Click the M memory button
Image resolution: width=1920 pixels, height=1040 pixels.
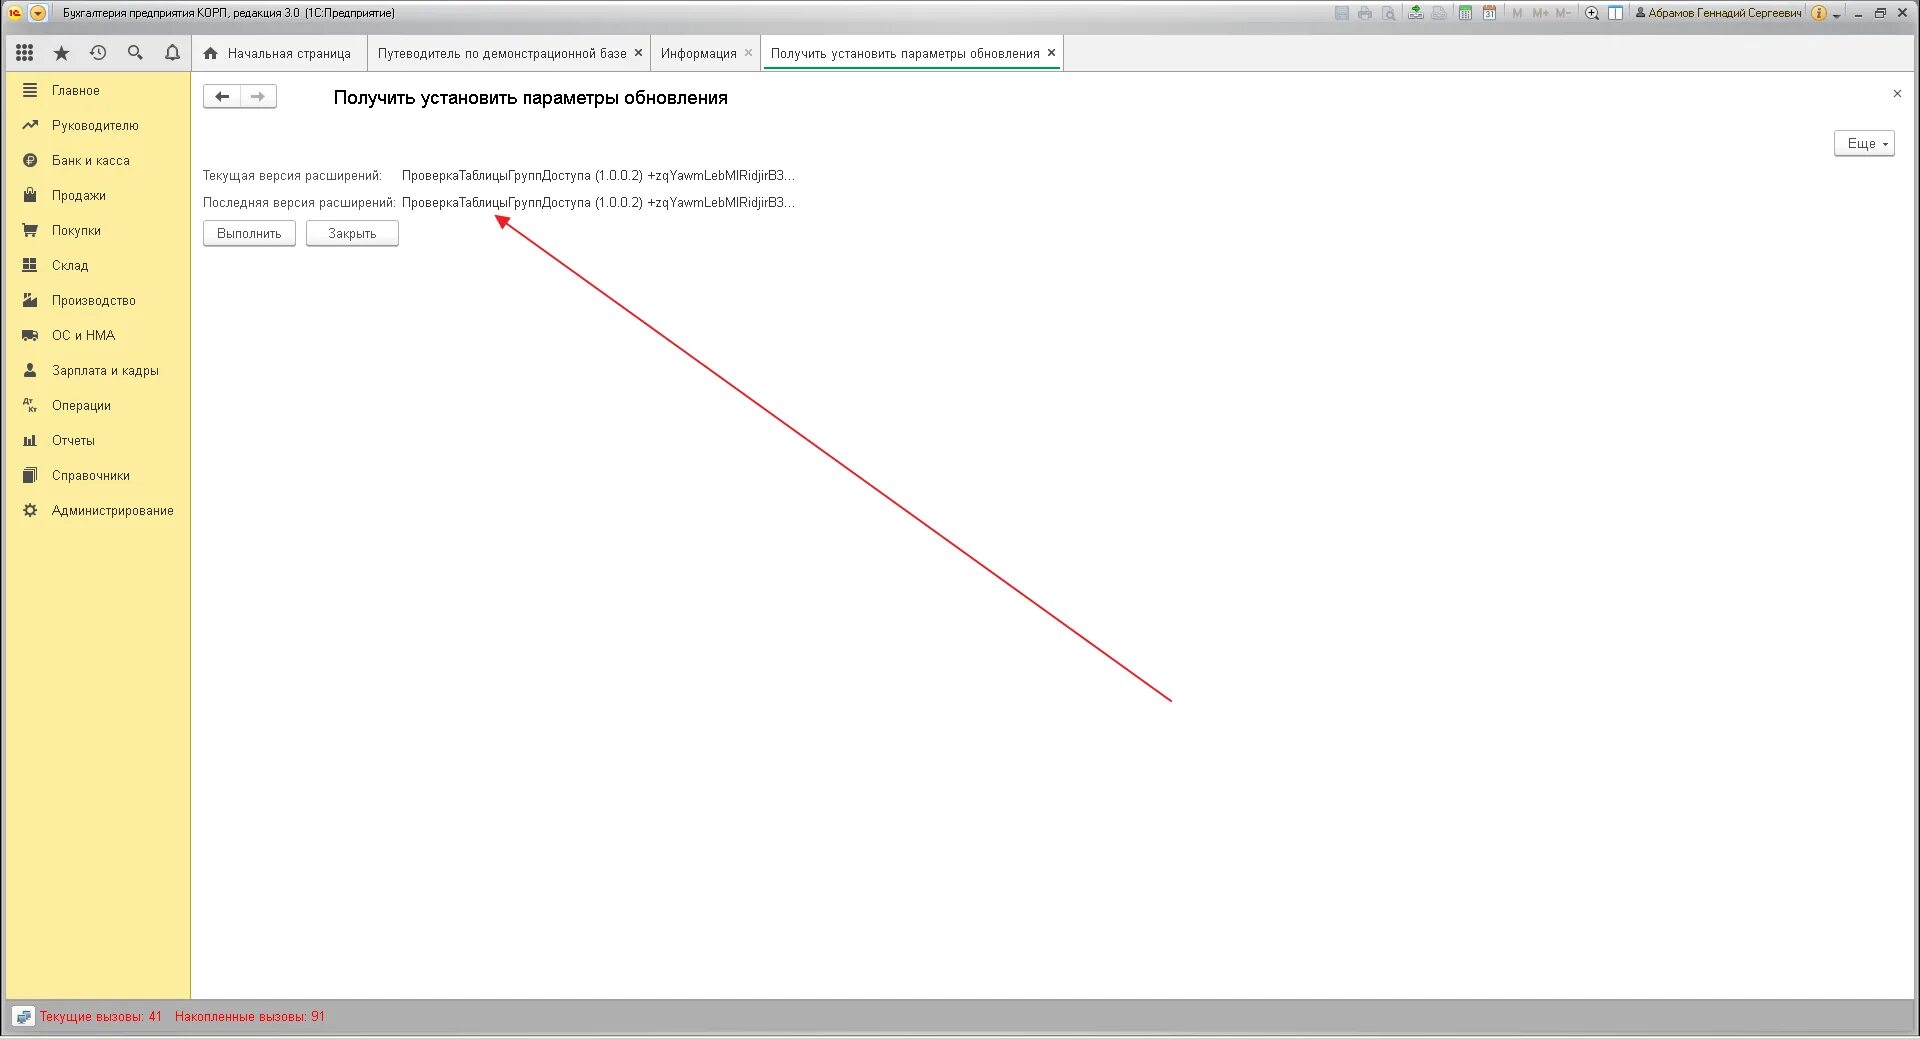point(1517,13)
